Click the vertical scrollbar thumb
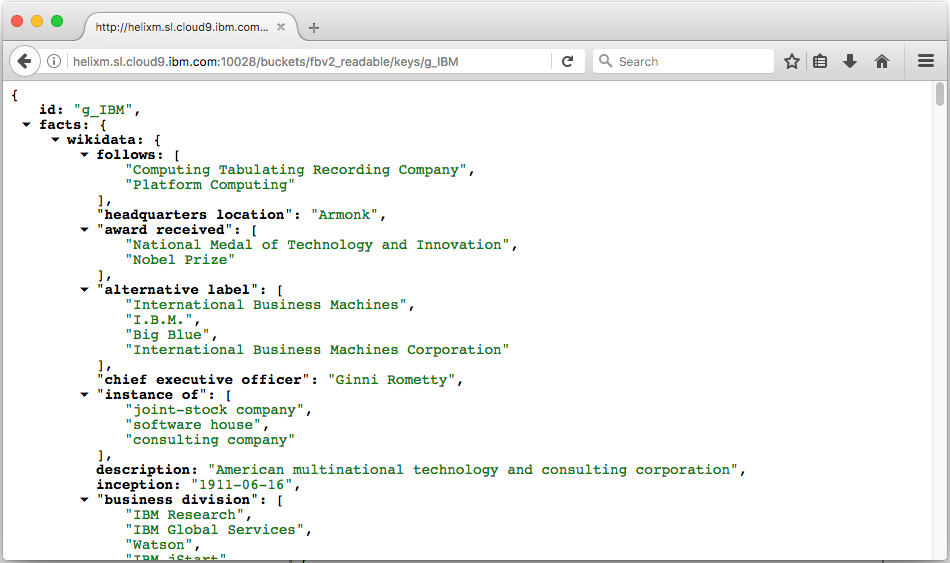Image resolution: width=950 pixels, height=563 pixels. [939, 95]
